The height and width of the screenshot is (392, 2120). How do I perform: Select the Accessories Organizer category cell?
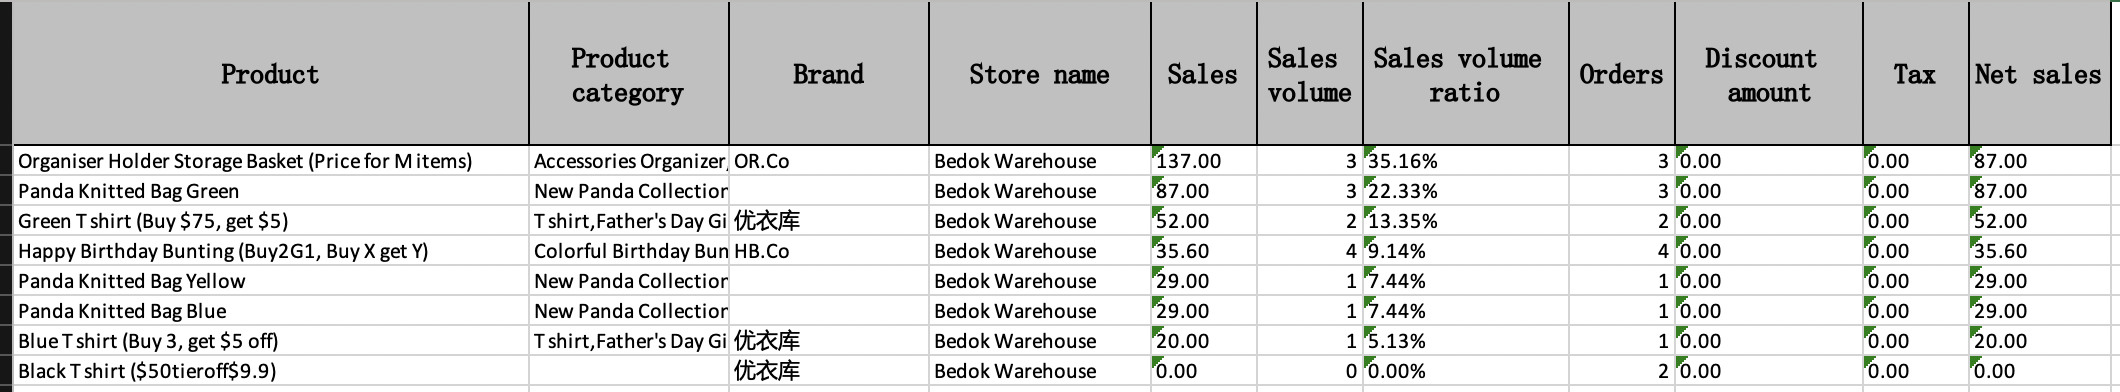[629, 161]
